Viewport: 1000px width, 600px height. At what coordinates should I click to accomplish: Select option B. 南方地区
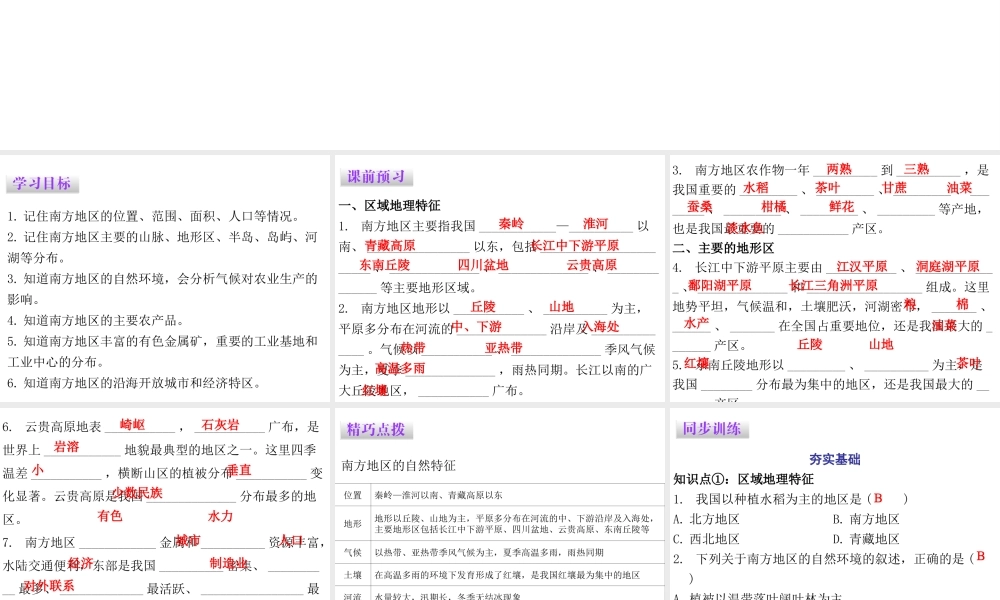click(865, 519)
